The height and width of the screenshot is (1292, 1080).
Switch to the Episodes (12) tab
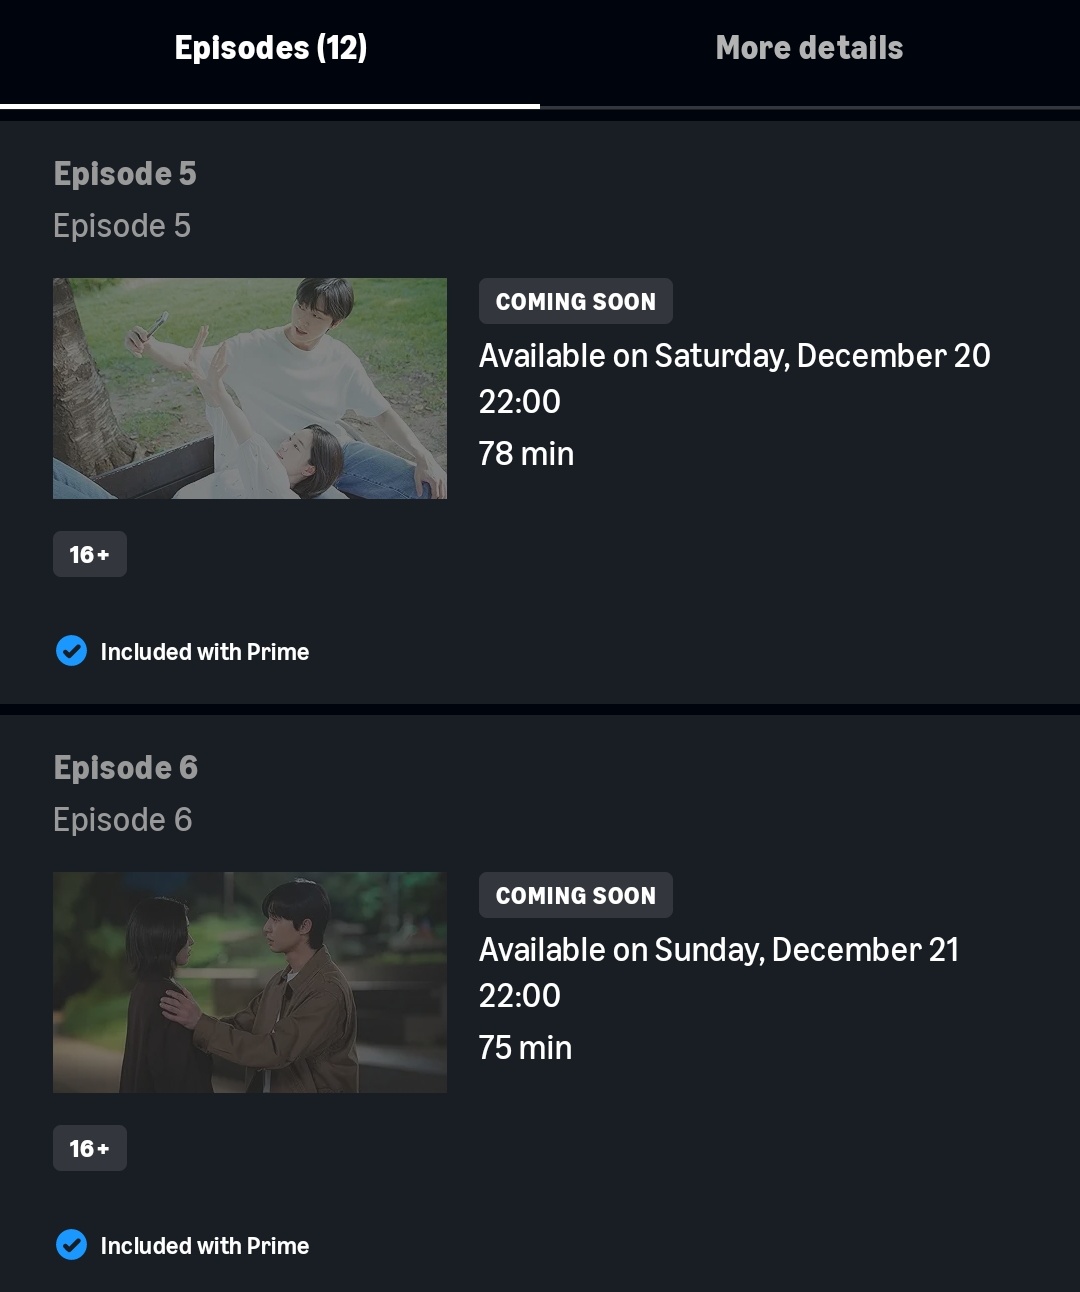270,48
